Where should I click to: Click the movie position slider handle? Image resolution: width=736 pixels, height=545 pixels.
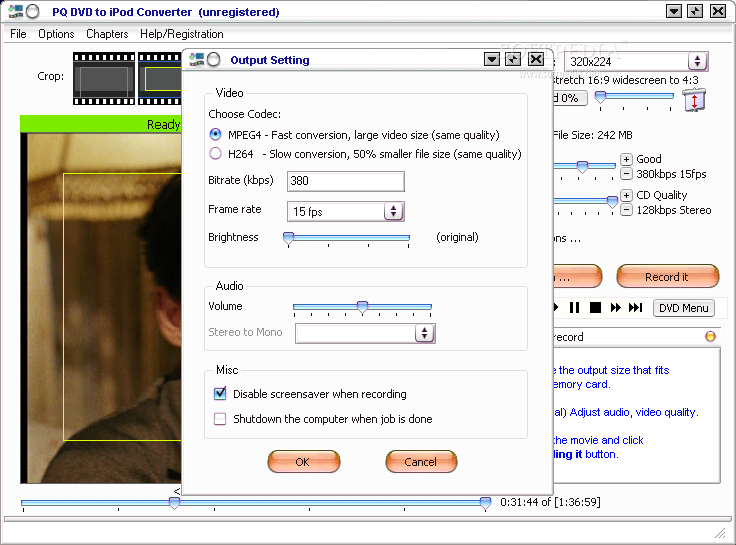point(174,503)
